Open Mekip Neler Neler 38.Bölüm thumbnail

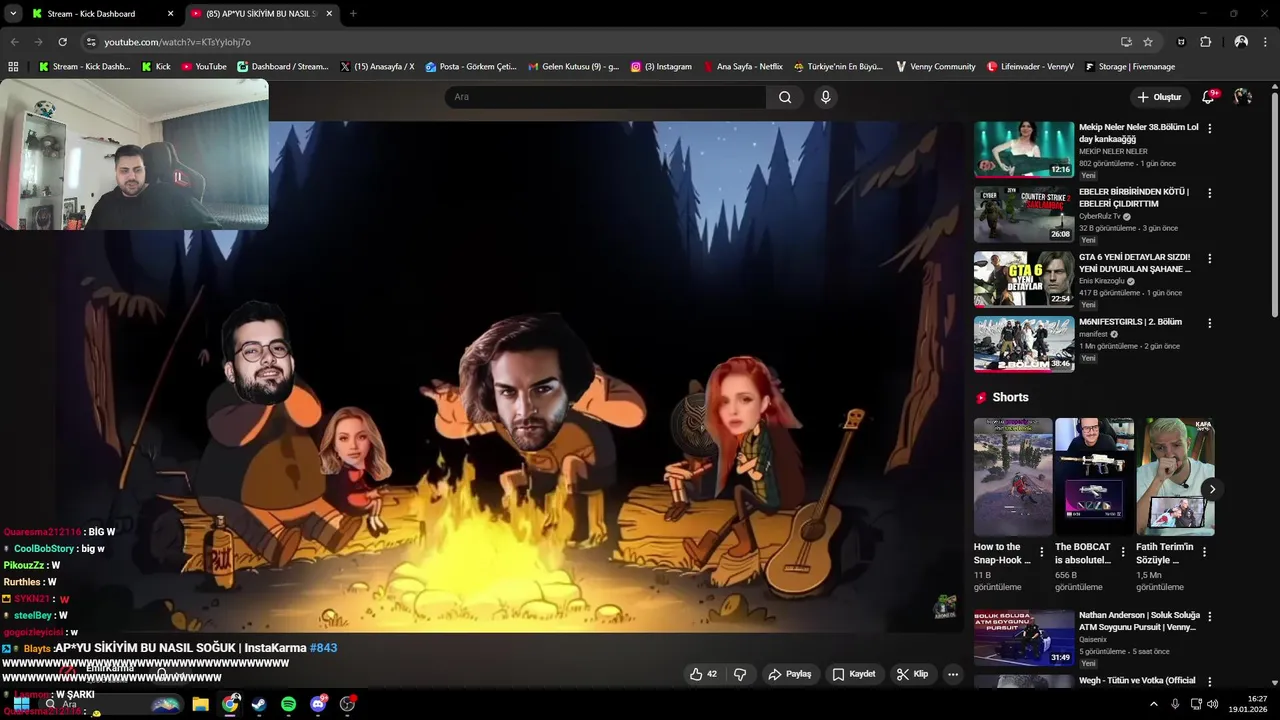[x=1024, y=150]
